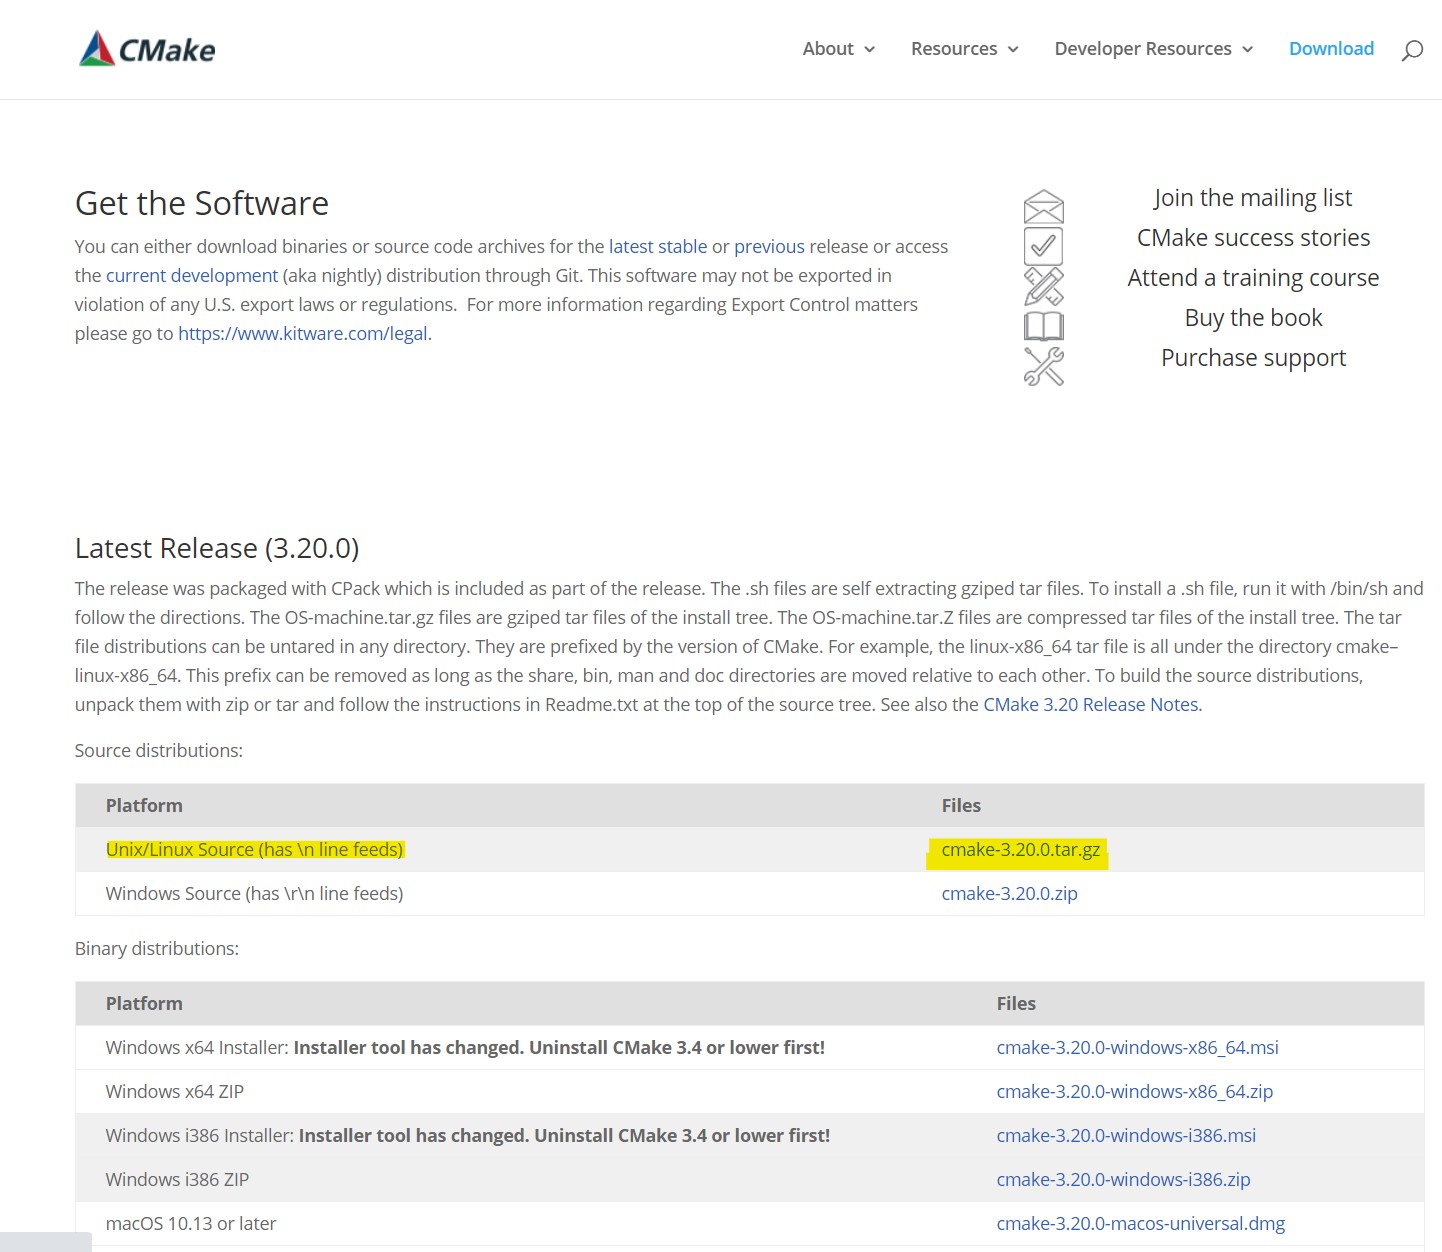1442x1252 pixels.
Task: Expand the About dropdown menu
Action: coord(838,49)
